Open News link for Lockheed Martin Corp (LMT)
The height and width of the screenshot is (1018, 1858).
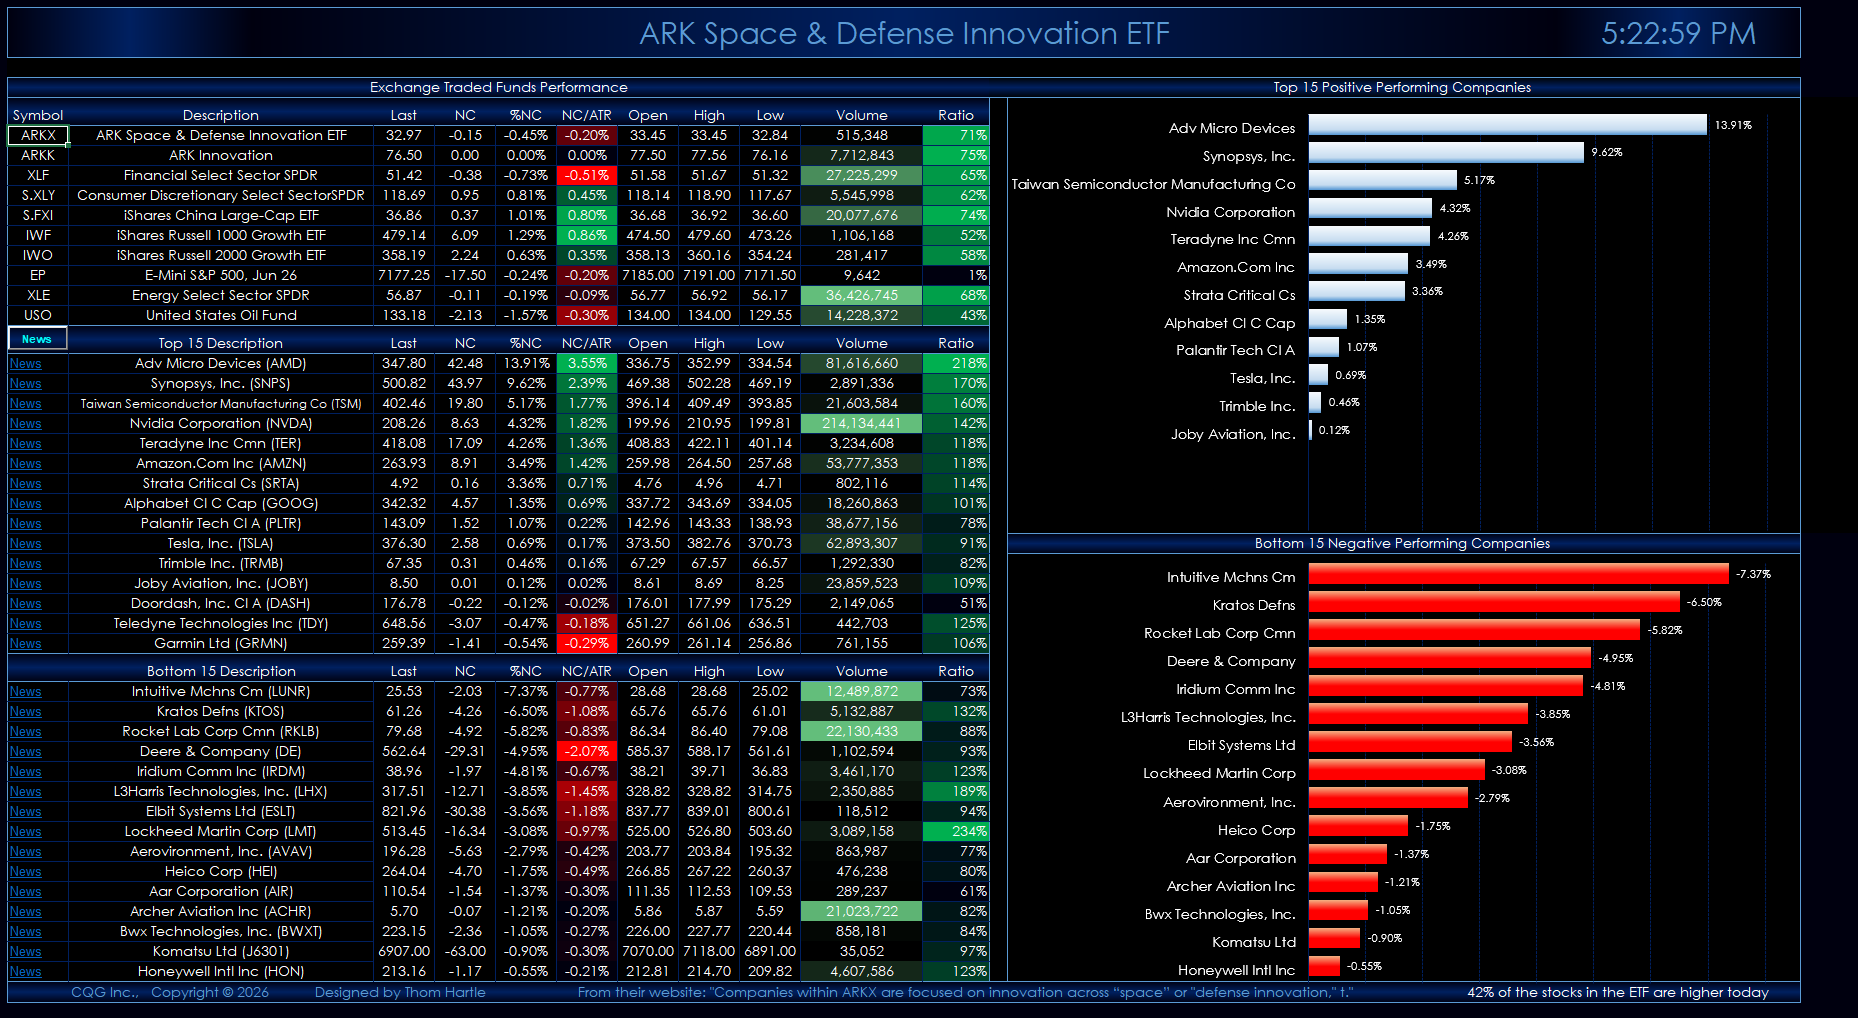(x=26, y=832)
